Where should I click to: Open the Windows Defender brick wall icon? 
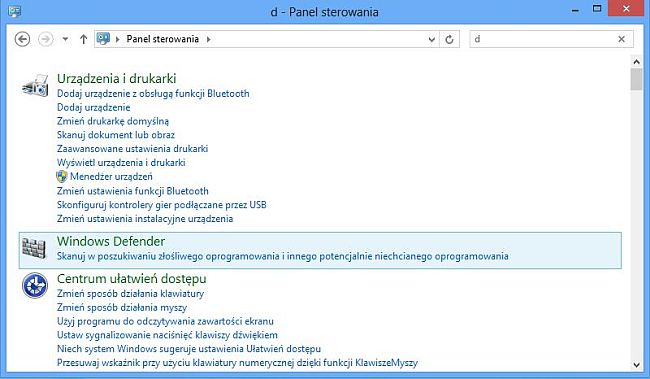(x=34, y=248)
